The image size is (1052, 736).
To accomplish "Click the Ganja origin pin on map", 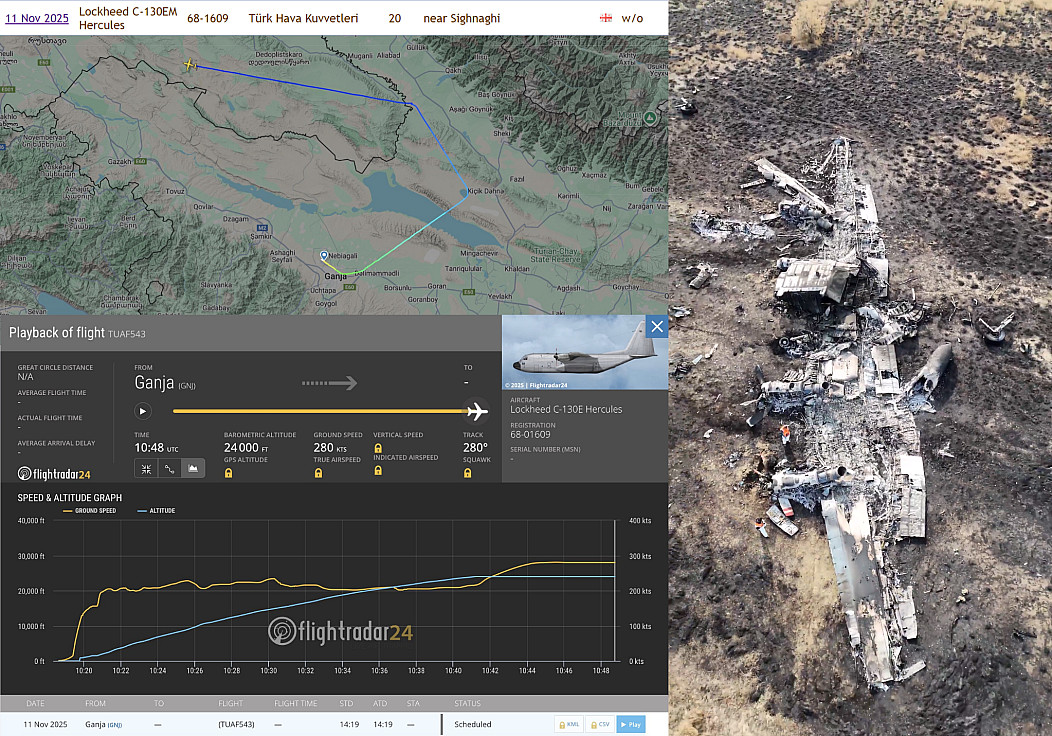I will (x=324, y=256).
